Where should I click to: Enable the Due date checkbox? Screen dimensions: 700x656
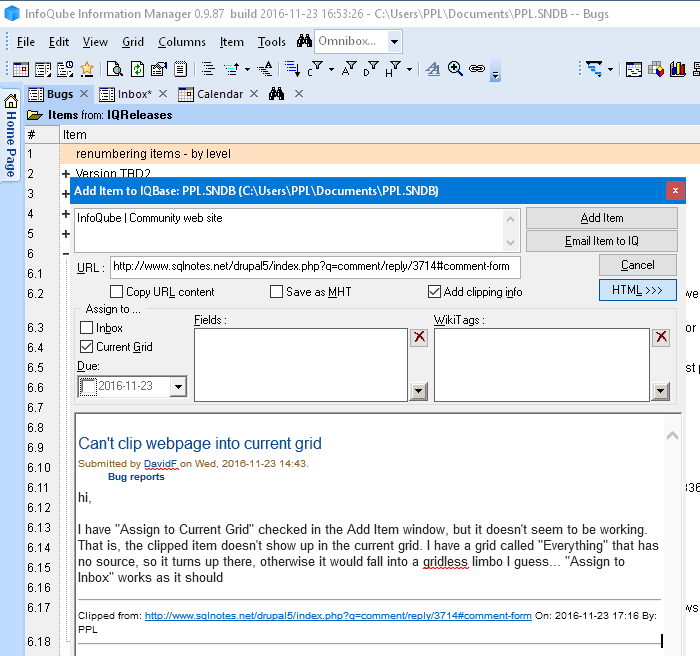pos(88,387)
